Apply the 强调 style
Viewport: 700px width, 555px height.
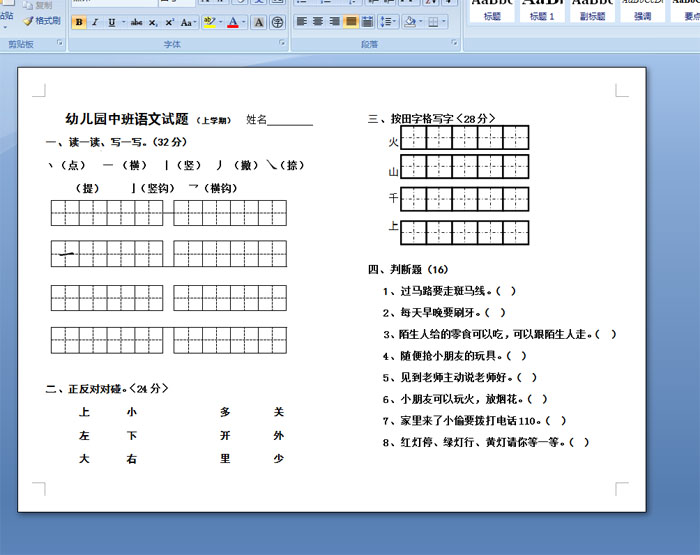(x=642, y=11)
